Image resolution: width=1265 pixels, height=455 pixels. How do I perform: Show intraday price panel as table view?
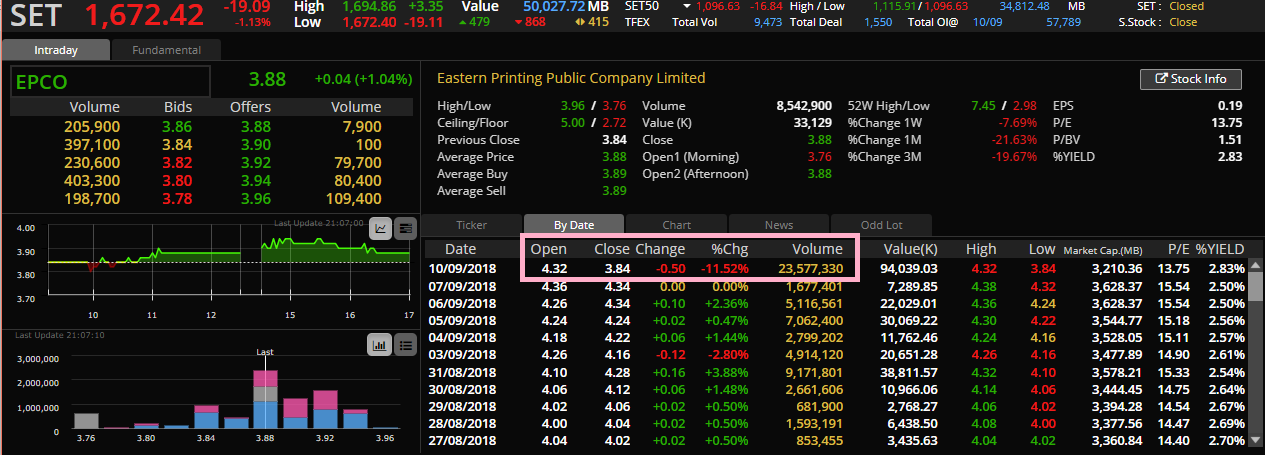[405, 228]
